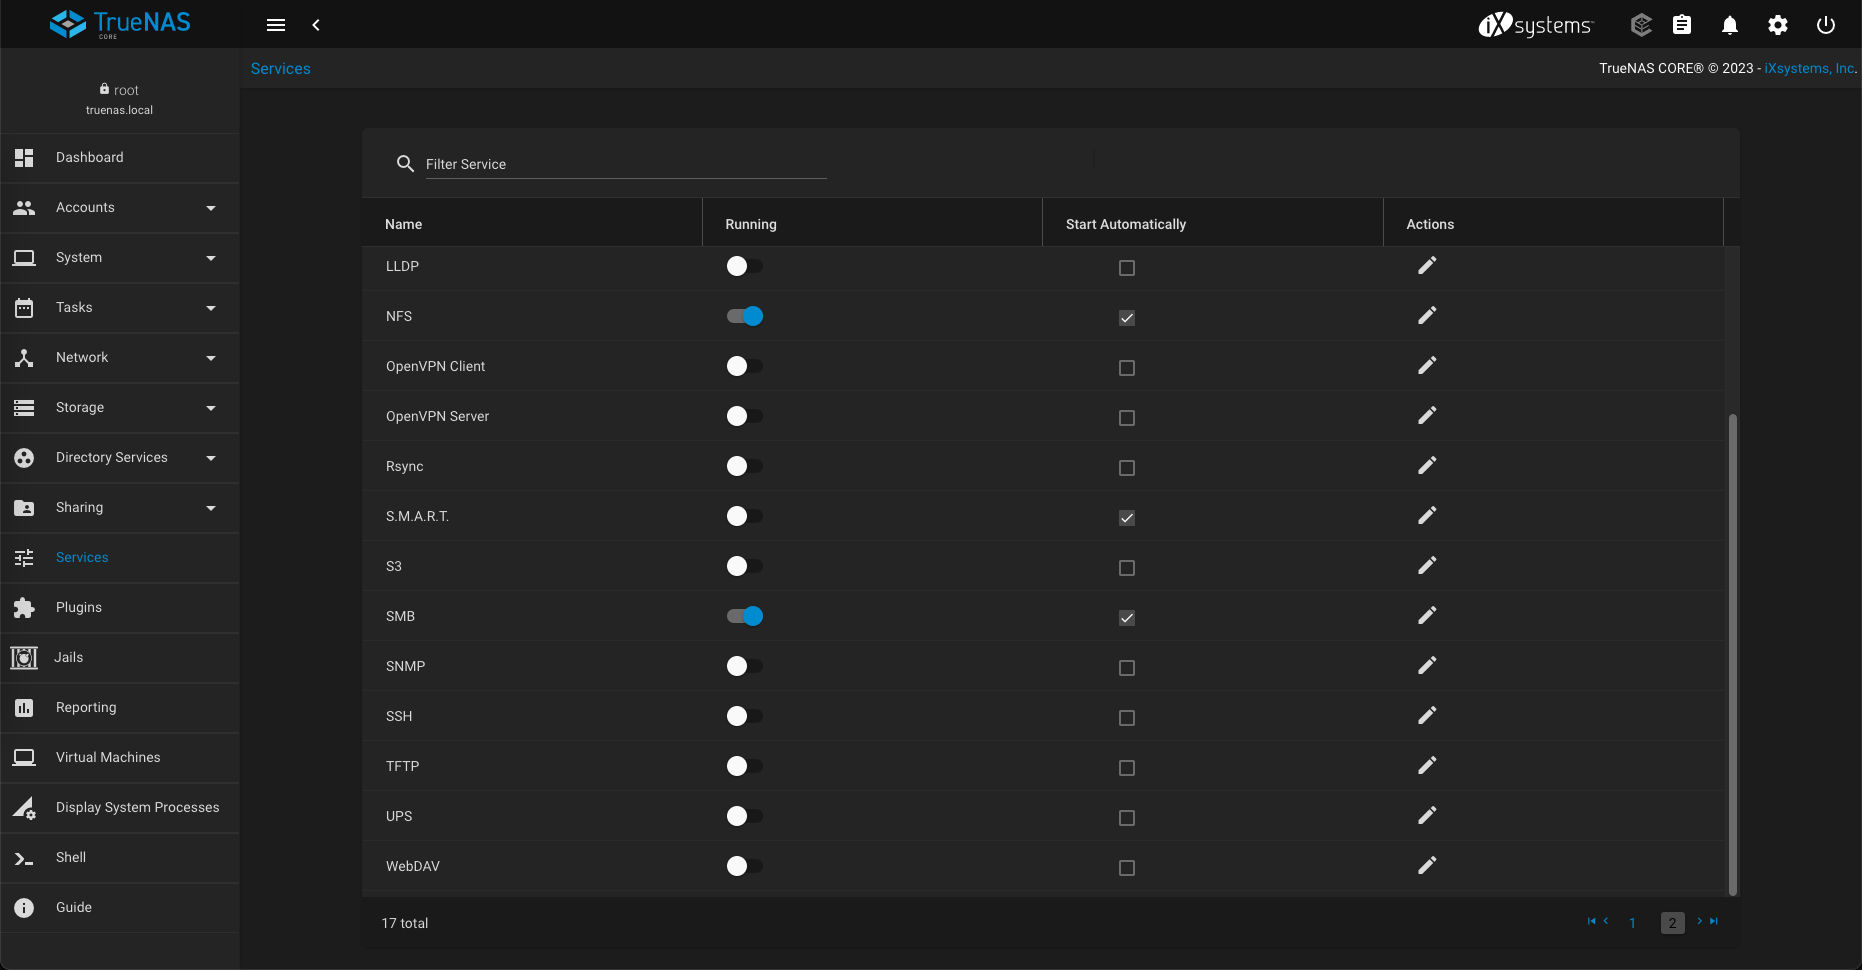Edit the NFS service settings
The image size is (1862, 970).
1427,315
